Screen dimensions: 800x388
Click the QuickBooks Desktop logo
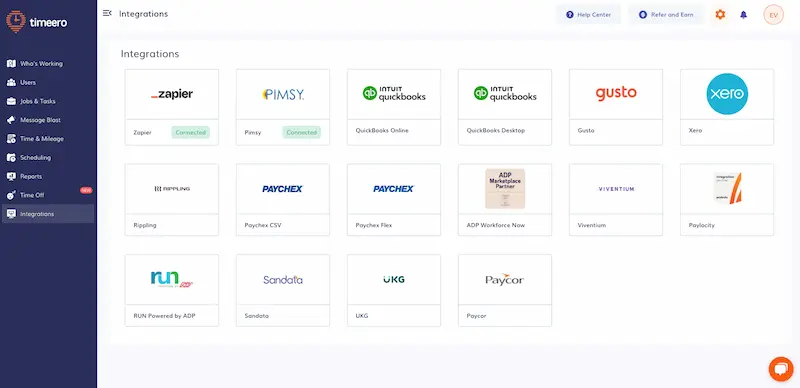(x=505, y=93)
